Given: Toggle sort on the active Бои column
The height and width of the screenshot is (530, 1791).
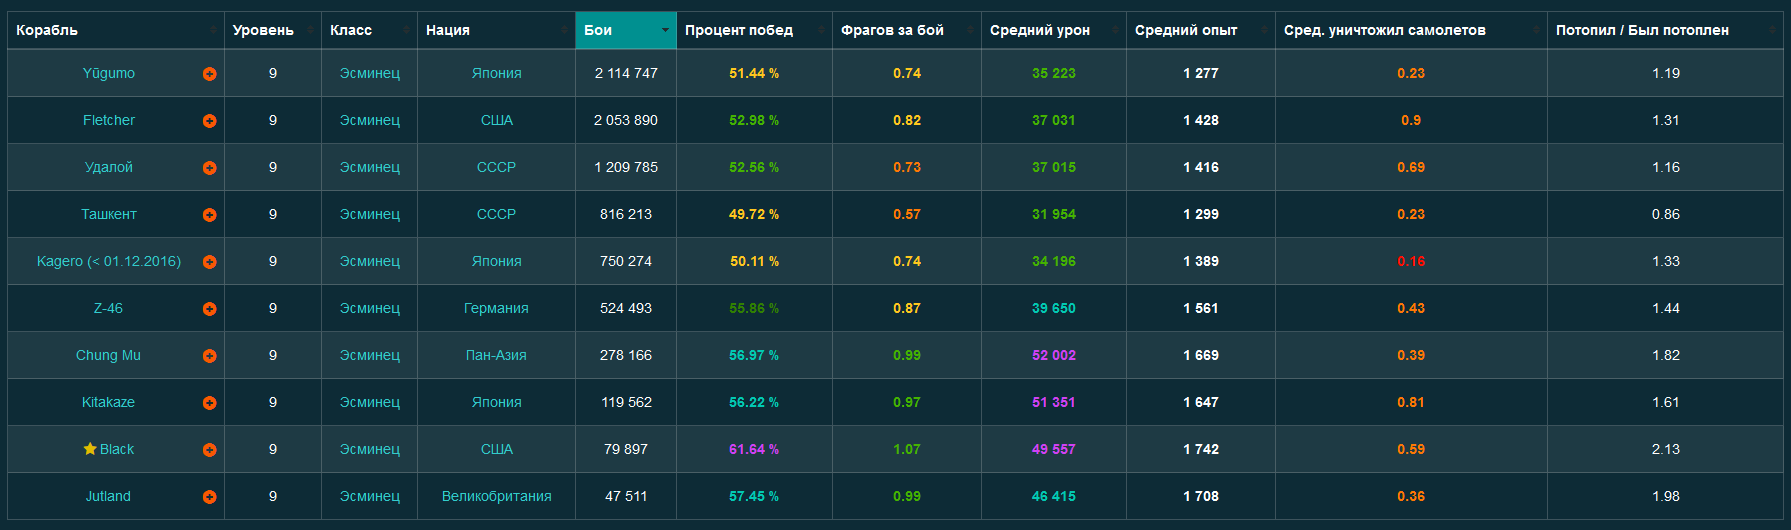Looking at the screenshot, I should click(x=626, y=30).
